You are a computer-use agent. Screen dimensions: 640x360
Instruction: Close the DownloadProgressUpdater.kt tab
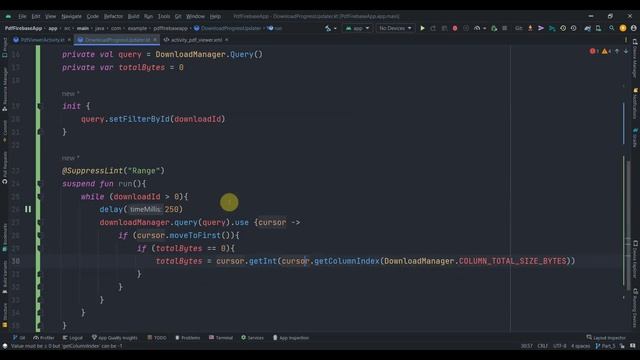(155, 40)
